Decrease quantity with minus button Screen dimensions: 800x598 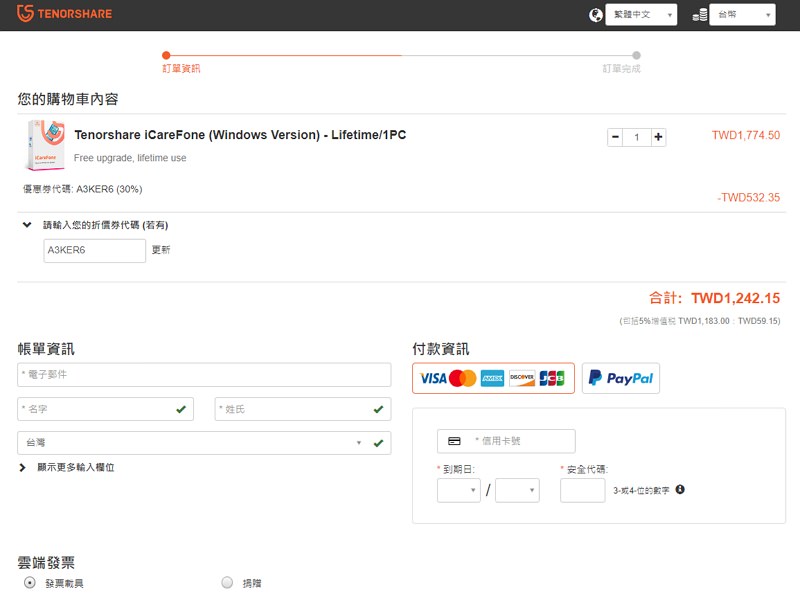[x=615, y=137]
